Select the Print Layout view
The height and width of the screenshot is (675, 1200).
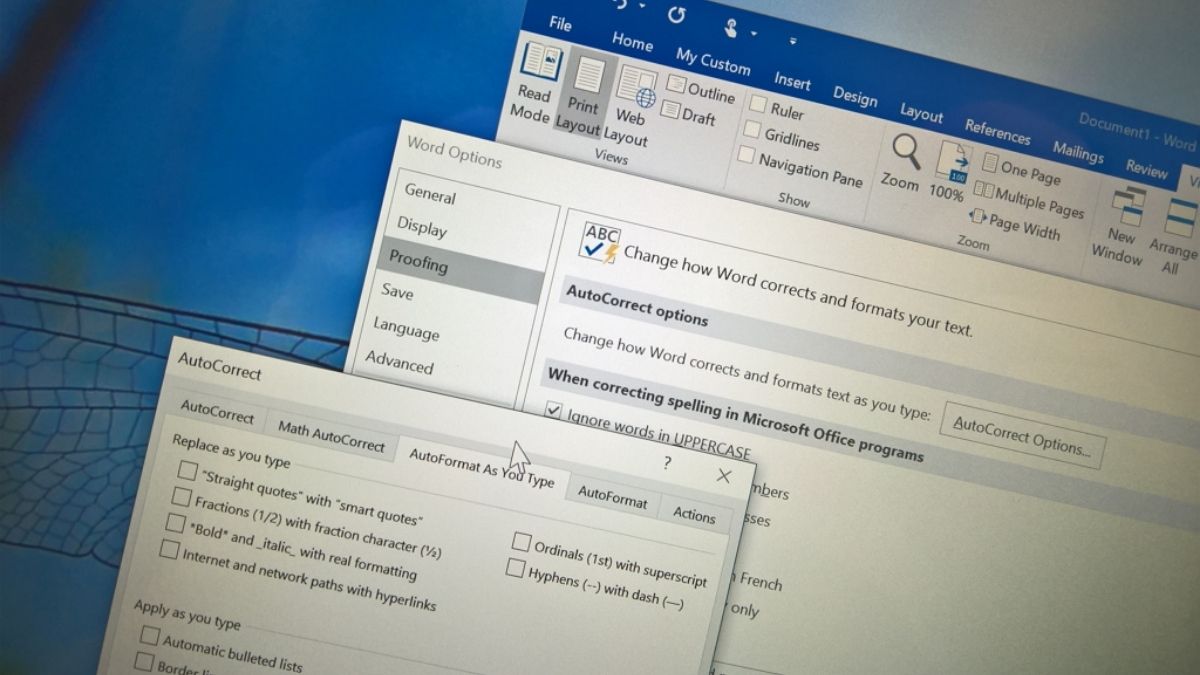pyautogui.click(x=583, y=95)
